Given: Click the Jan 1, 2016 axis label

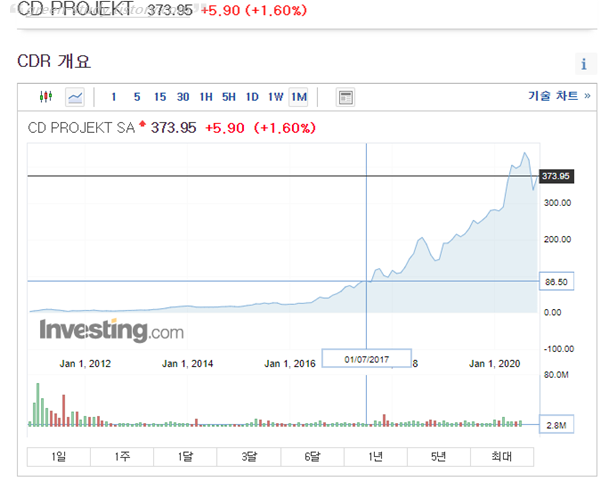Looking at the screenshot, I should coord(290,364).
